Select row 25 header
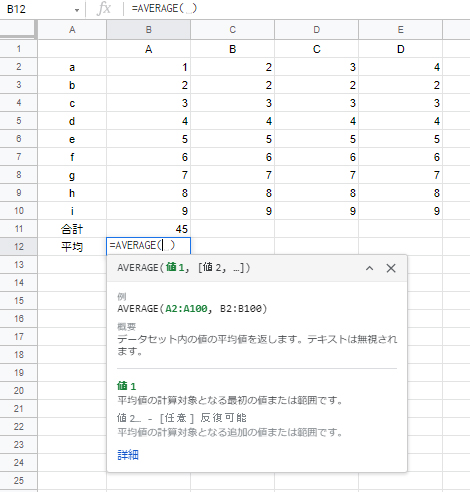 (x=19, y=481)
